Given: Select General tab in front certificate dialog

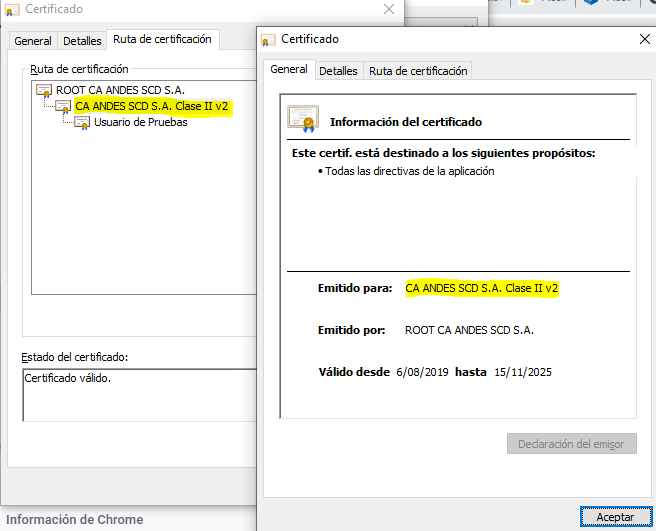Looking at the screenshot, I should [x=289, y=70].
